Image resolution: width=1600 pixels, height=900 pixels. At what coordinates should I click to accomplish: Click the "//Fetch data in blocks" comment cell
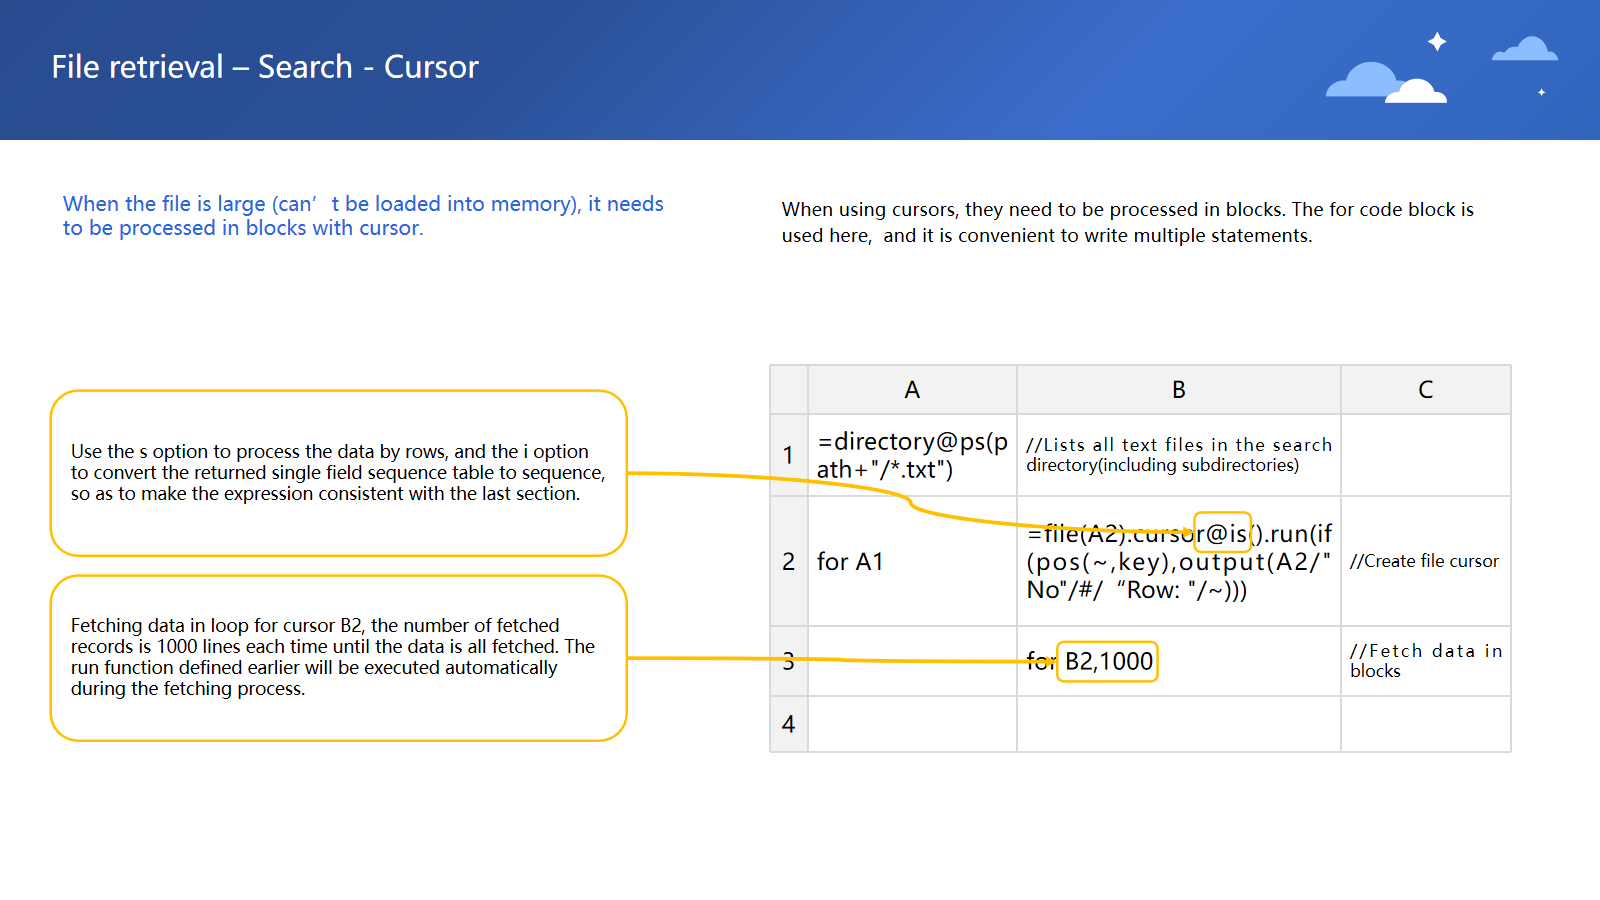1425,661
